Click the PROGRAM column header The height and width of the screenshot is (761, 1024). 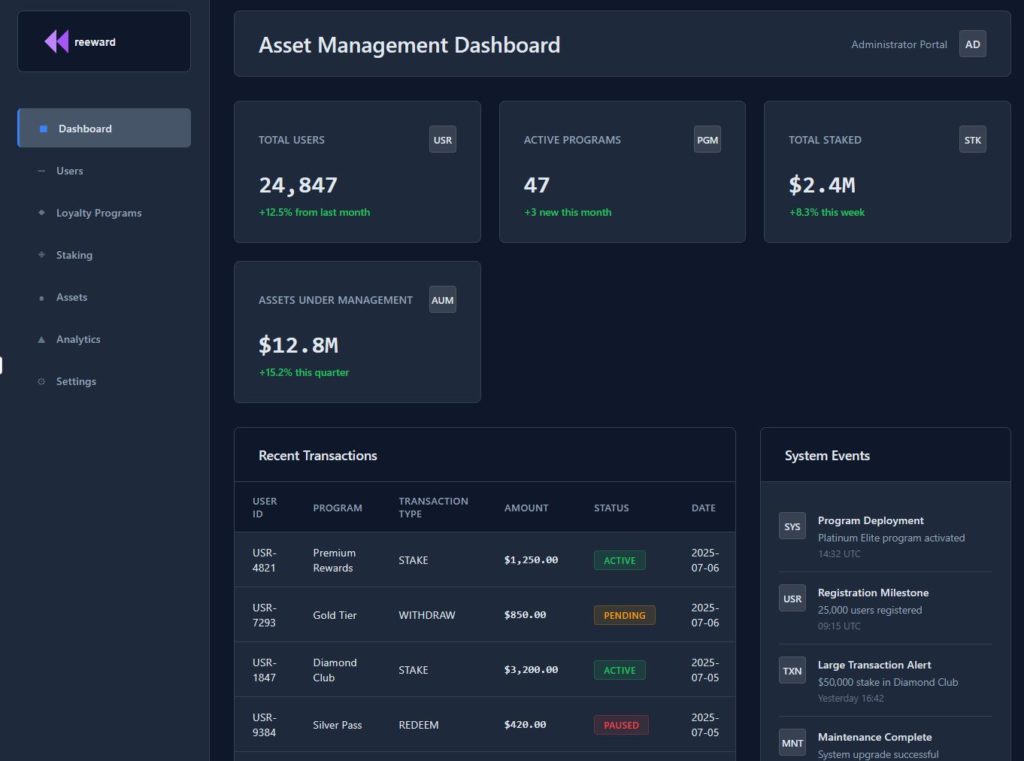pos(337,508)
